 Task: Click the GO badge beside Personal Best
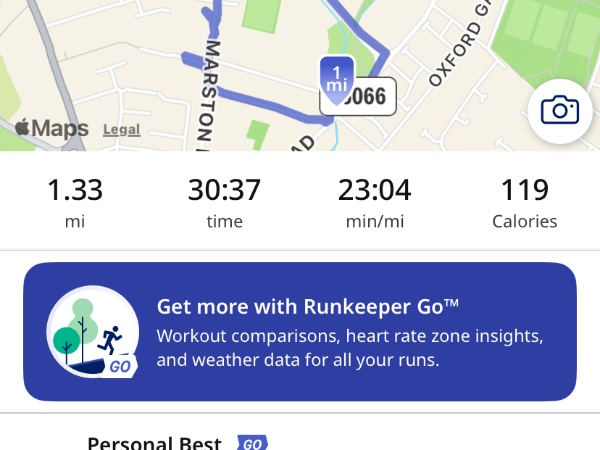[x=252, y=442]
